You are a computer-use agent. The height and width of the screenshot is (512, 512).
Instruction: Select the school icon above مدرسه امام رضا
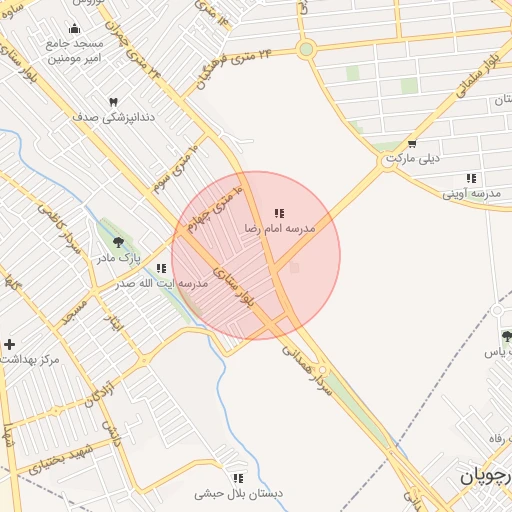coord(279,213)
